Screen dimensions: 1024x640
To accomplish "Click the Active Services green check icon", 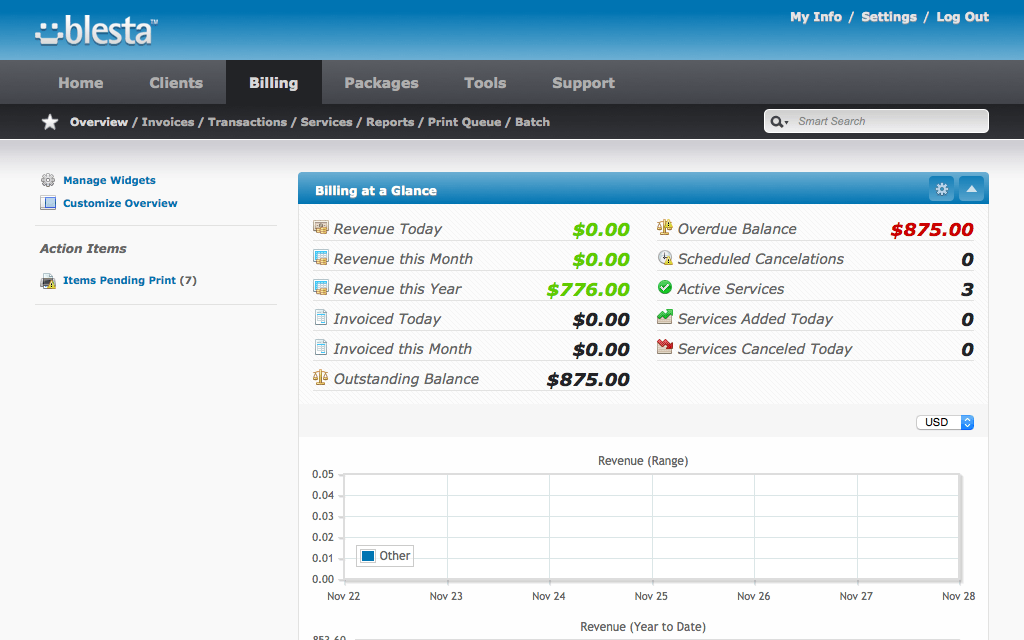I will [665, 288].
